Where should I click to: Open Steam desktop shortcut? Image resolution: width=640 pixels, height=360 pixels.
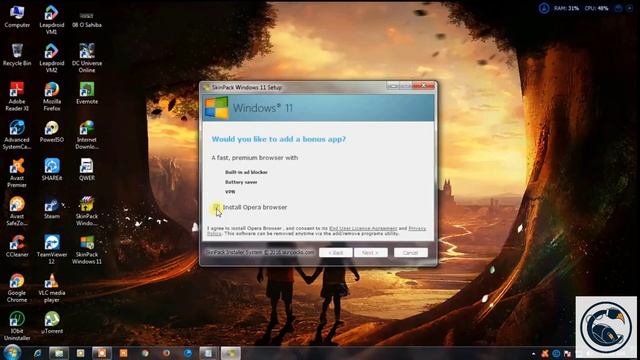pos(52,208)
